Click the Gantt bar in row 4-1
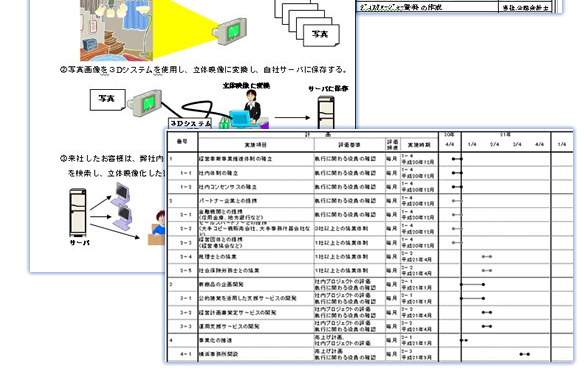Image resolution: width=584 pixels, height=374 pixels. pyautogui.click(x=525, y=354)
